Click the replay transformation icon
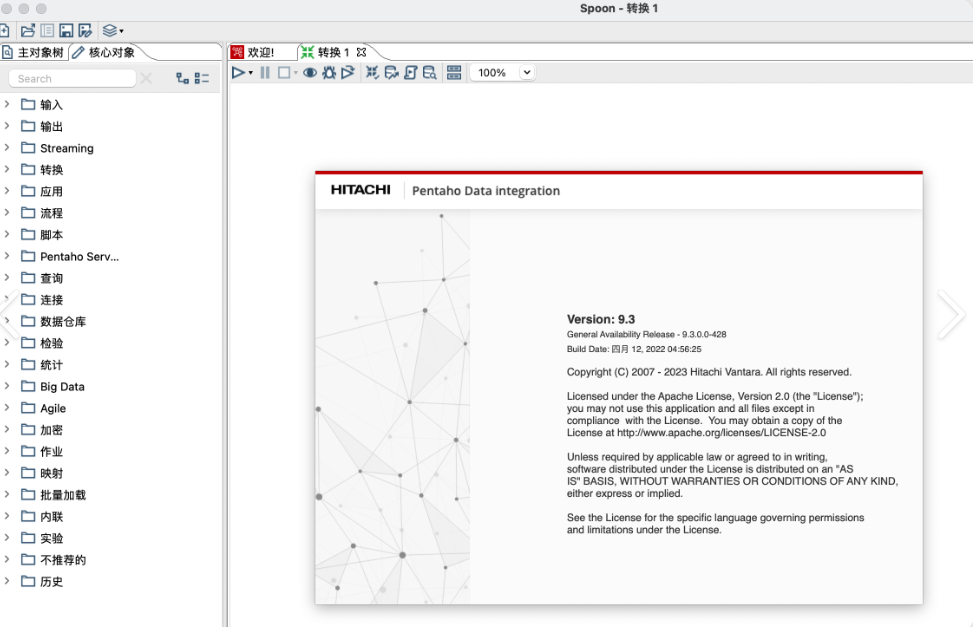973x627 pixels. point(348,73)
